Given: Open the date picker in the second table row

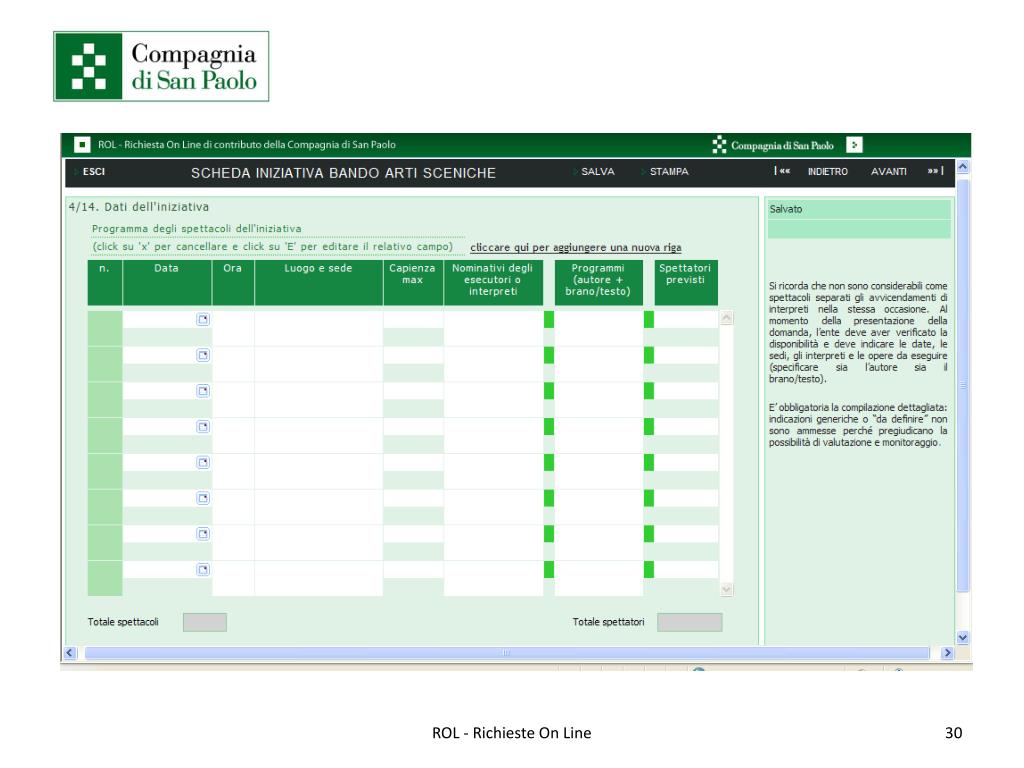Looking at the screenshot, I should click(x=203, y=355).
